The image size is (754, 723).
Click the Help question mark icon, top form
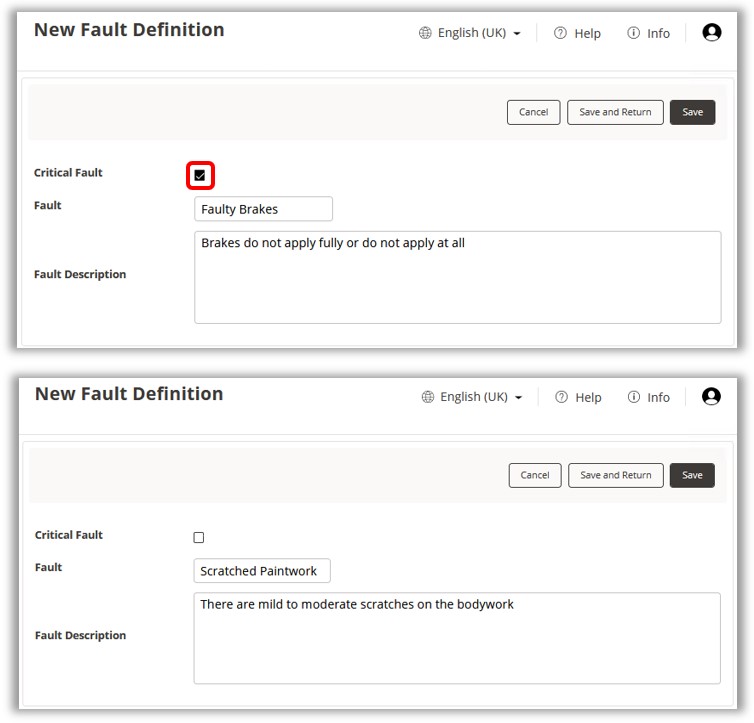click(560, 33)
